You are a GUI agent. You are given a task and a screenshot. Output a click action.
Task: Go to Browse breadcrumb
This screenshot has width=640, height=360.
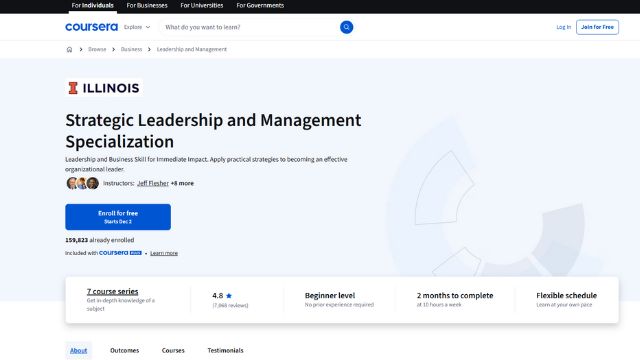97,49
